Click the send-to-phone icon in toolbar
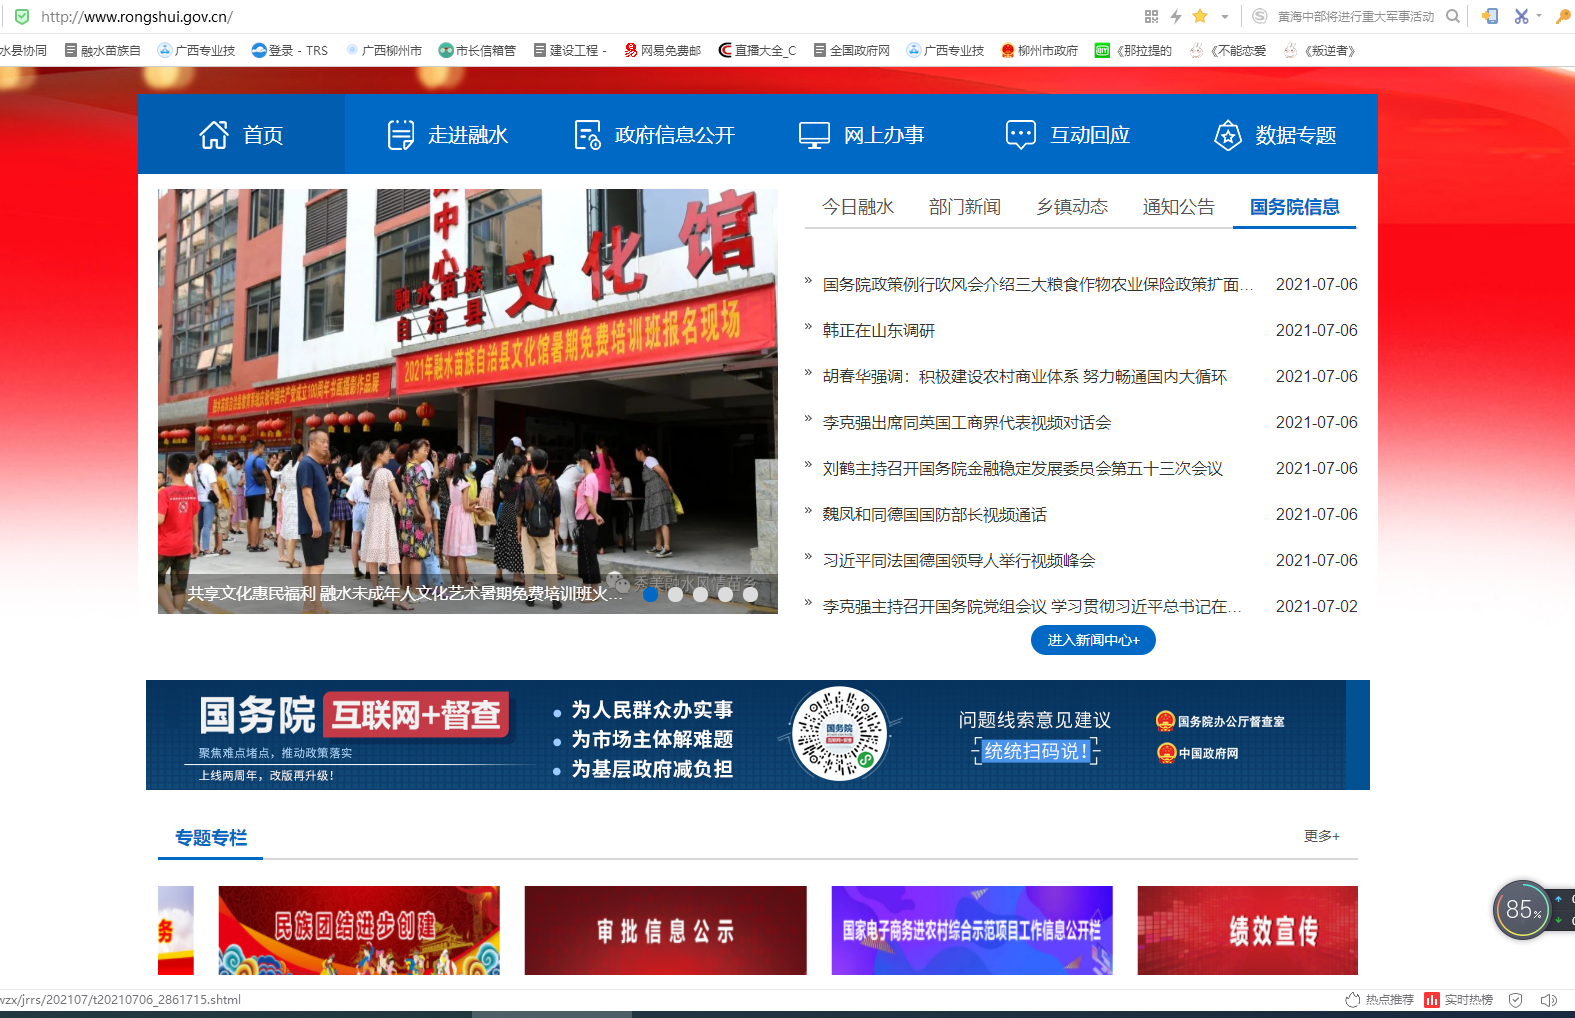 click(1490, 16)
